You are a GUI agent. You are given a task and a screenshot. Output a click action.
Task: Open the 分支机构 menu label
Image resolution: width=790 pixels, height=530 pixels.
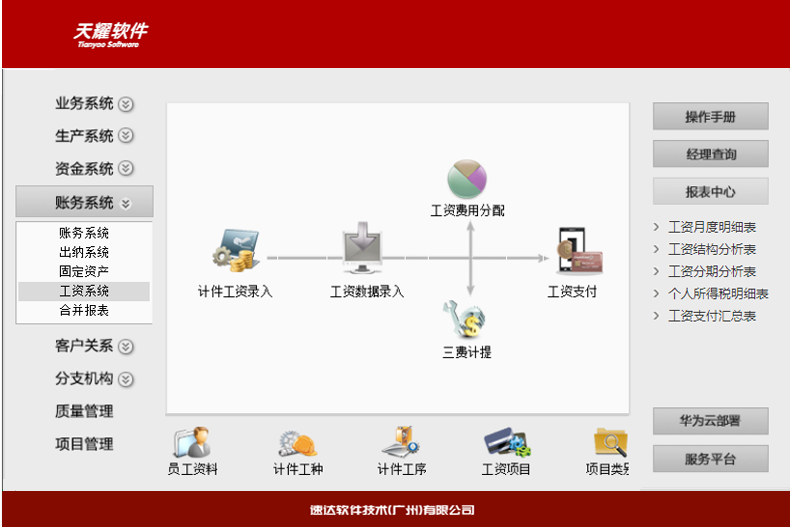tap(84, 378)
